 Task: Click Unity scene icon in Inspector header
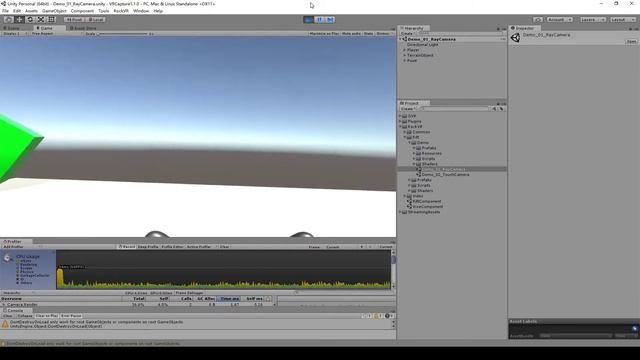pyautogui.click(x=516, y=38)
